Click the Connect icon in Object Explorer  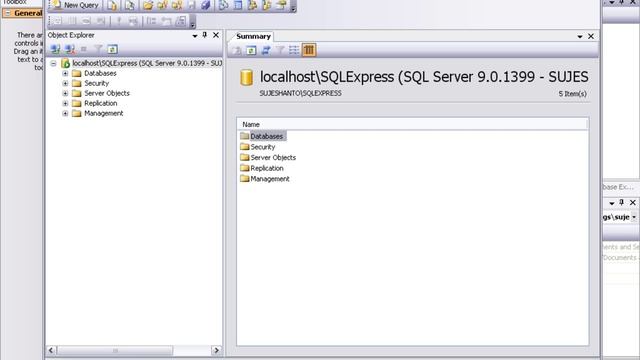coord(55,49)
